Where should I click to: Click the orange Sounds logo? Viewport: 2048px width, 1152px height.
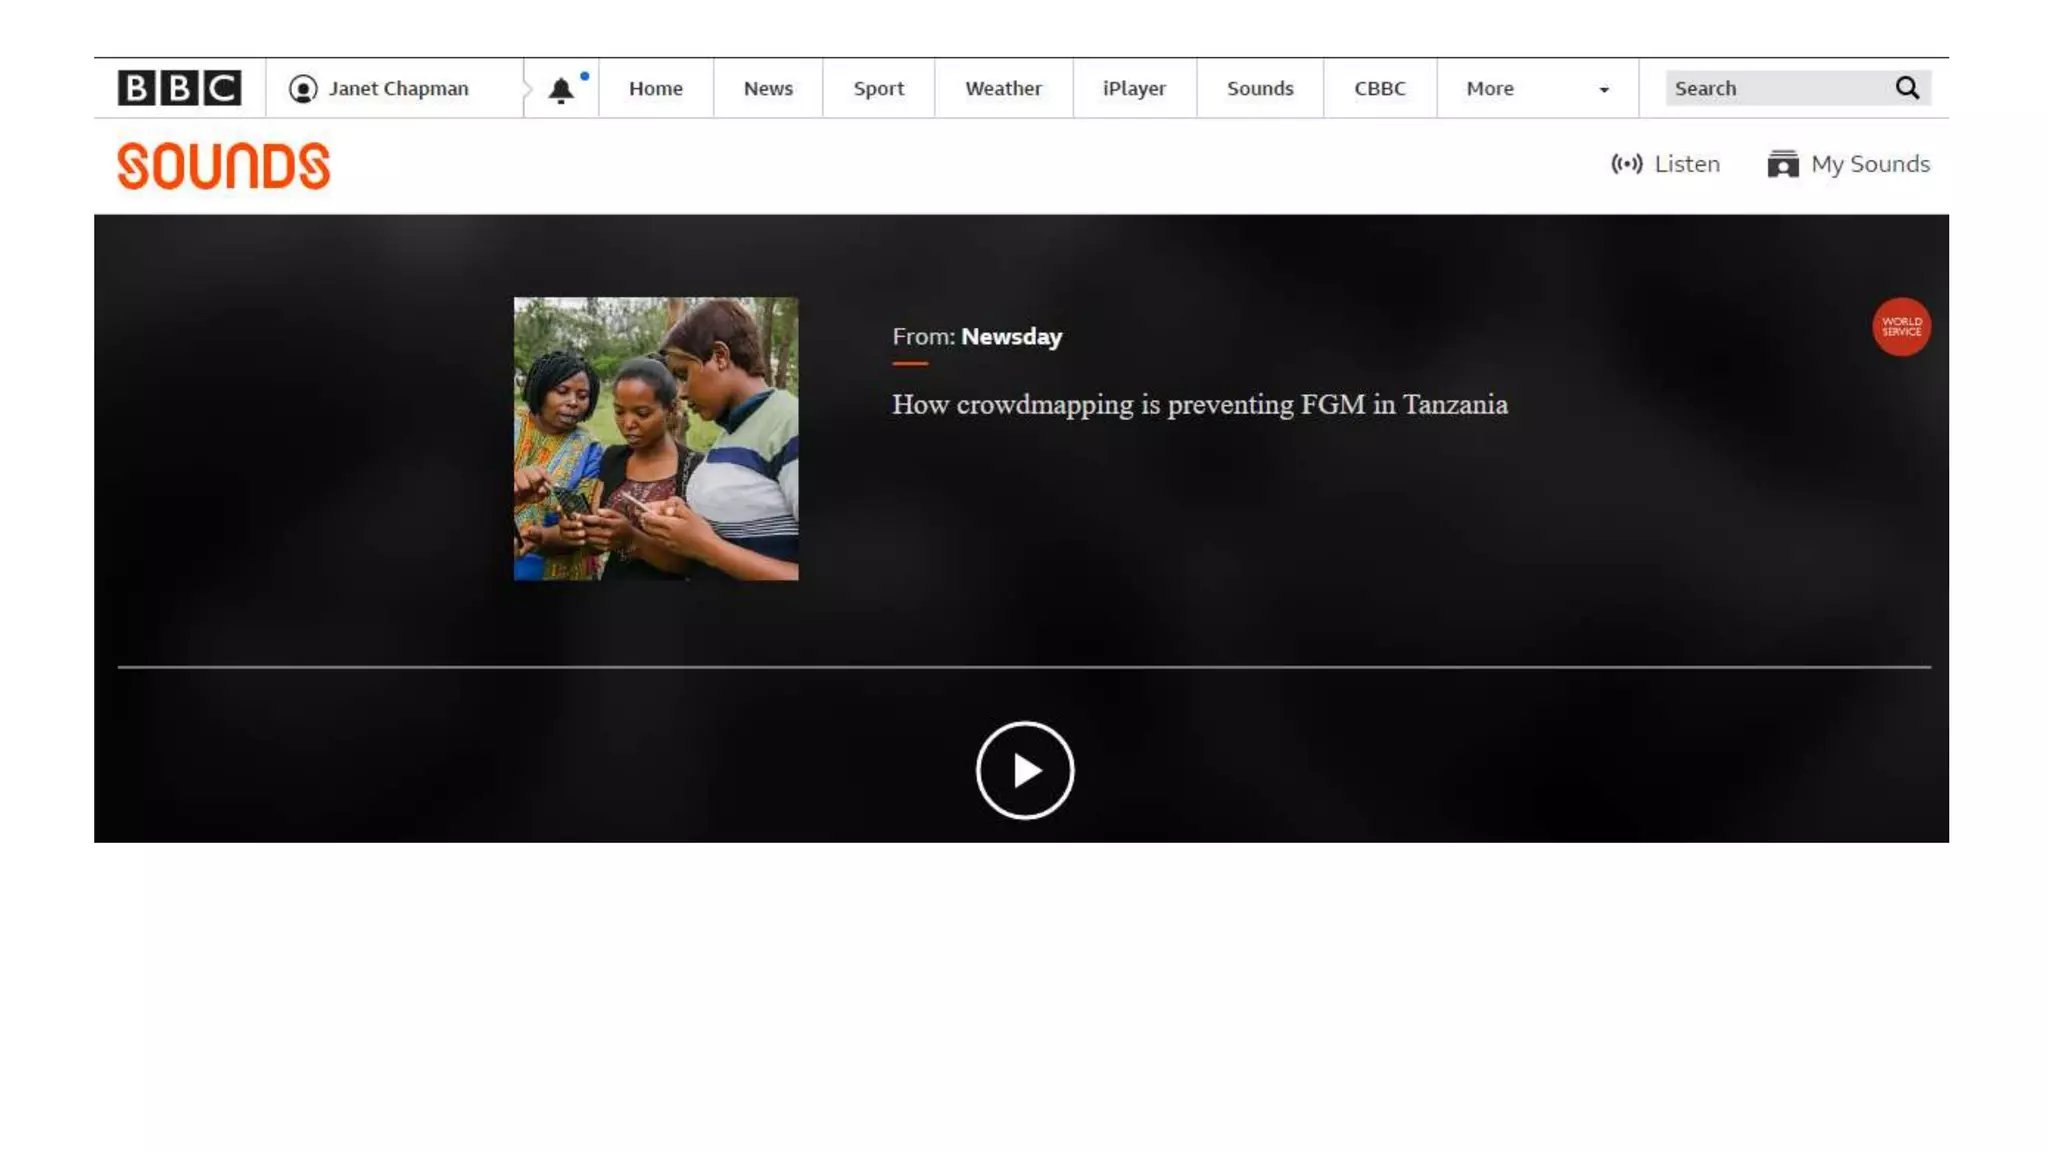click(x=223, y=165)
